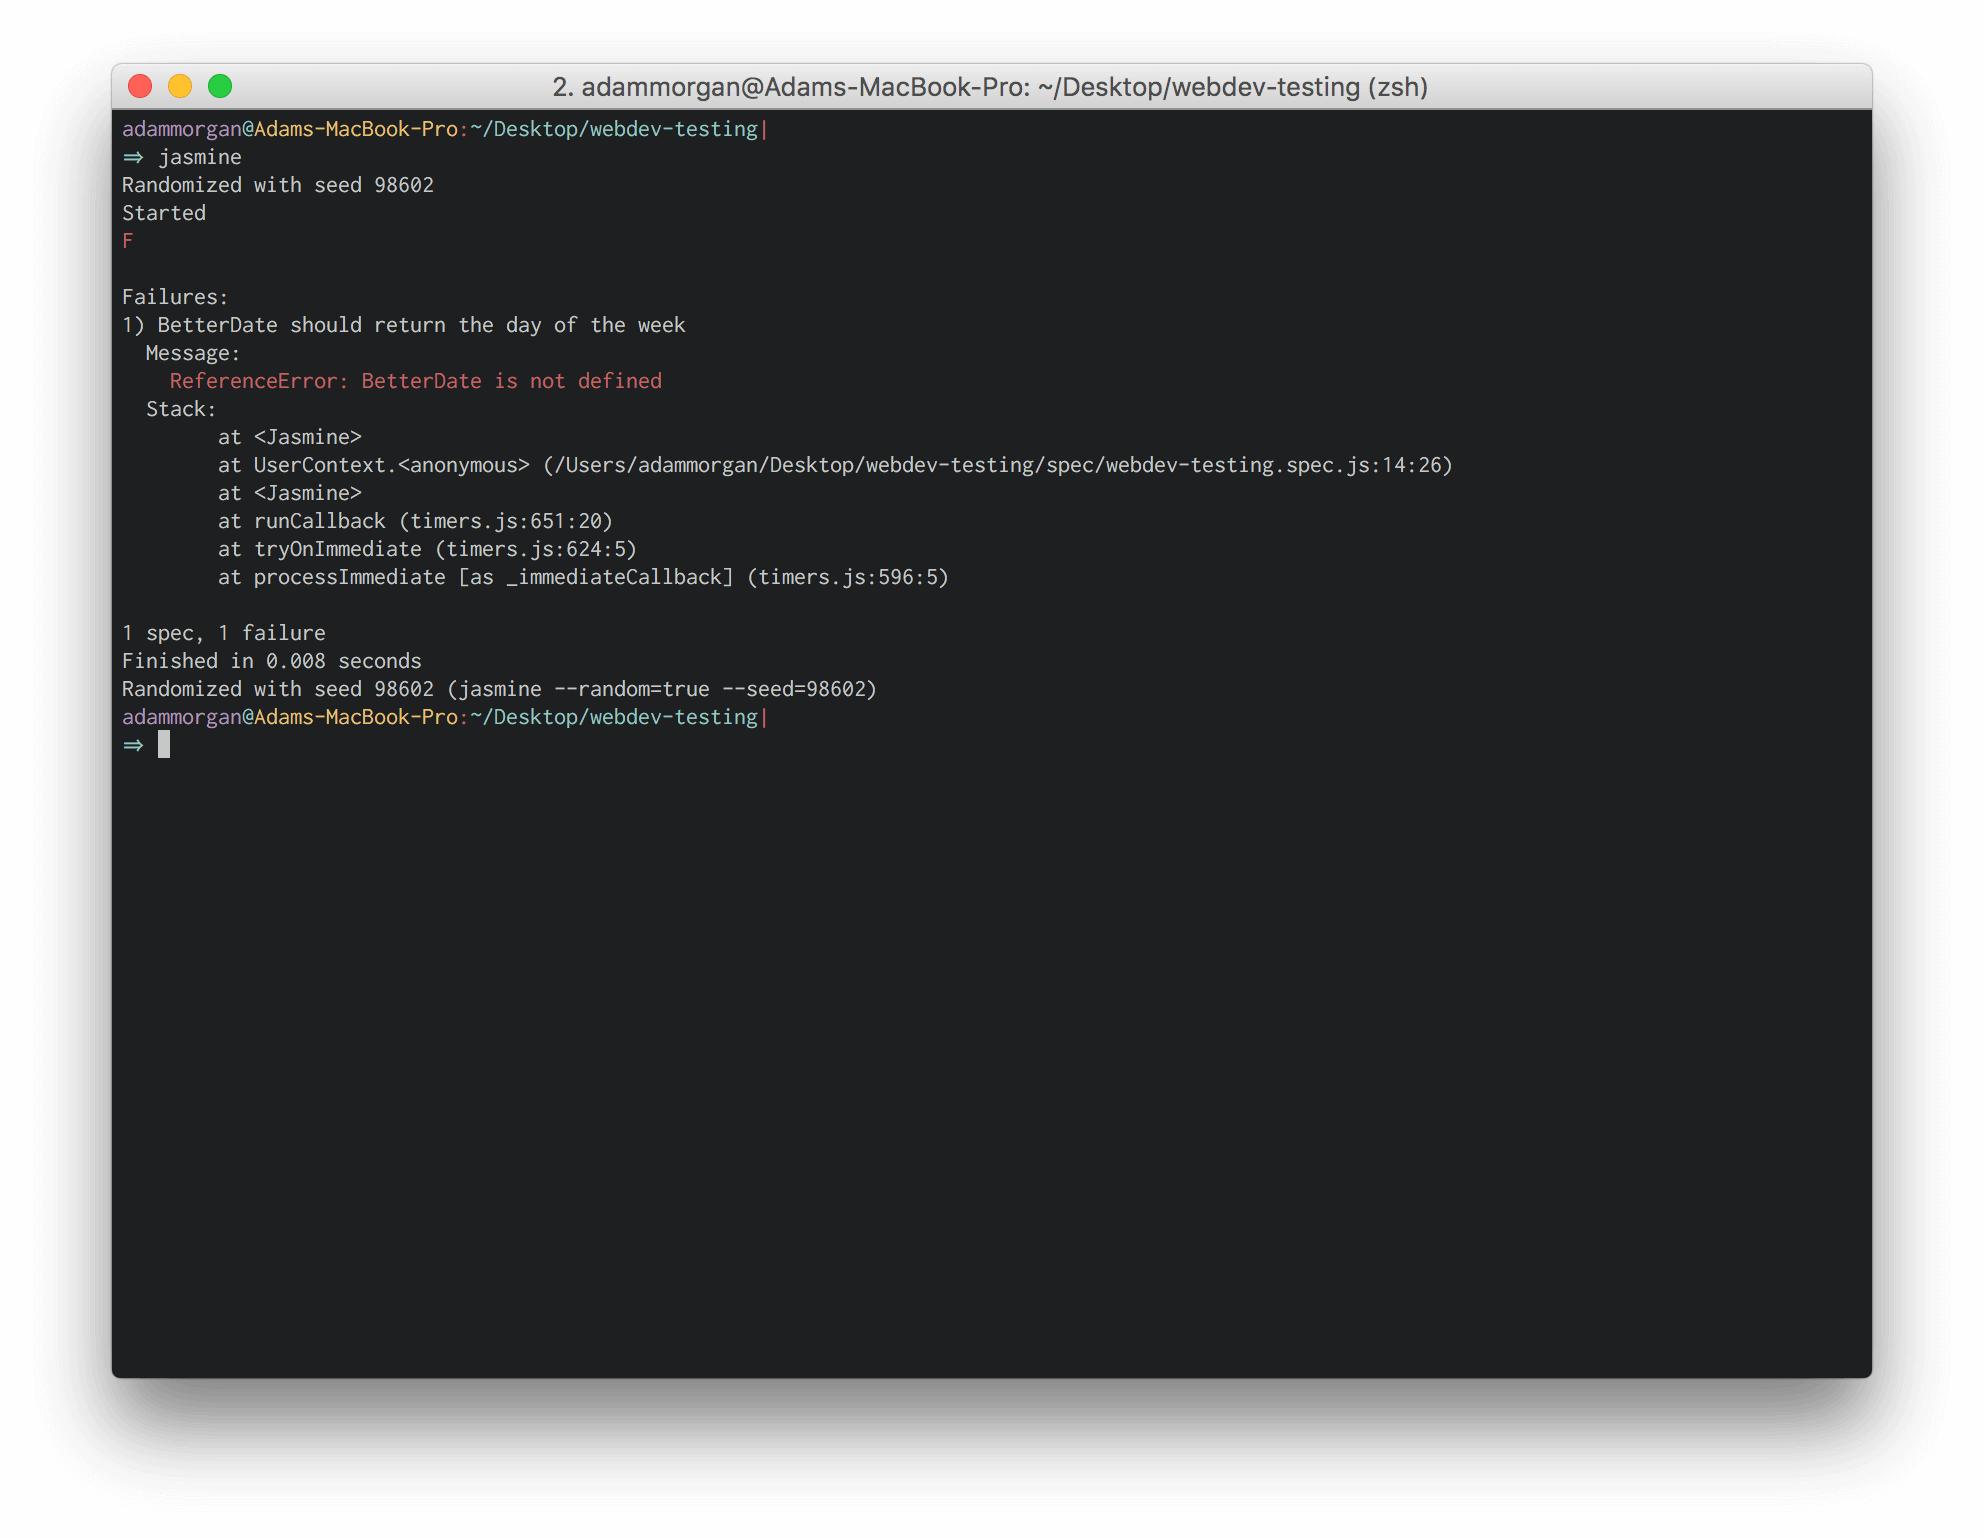The height and width of the screenshot is (1538, 1984).
Task: Click the red 'F' failure marker
Action: 128,241
